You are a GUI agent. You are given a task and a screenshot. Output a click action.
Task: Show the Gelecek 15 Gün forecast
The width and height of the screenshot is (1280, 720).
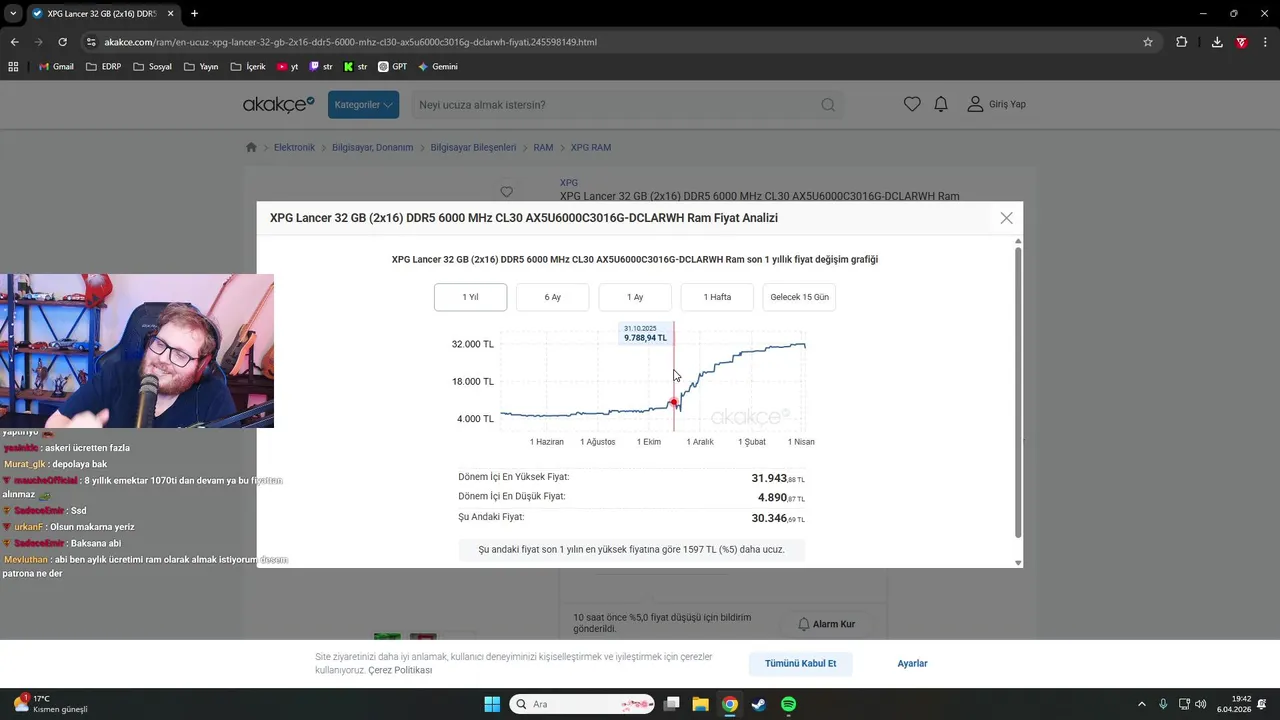[x=799, y=297]
